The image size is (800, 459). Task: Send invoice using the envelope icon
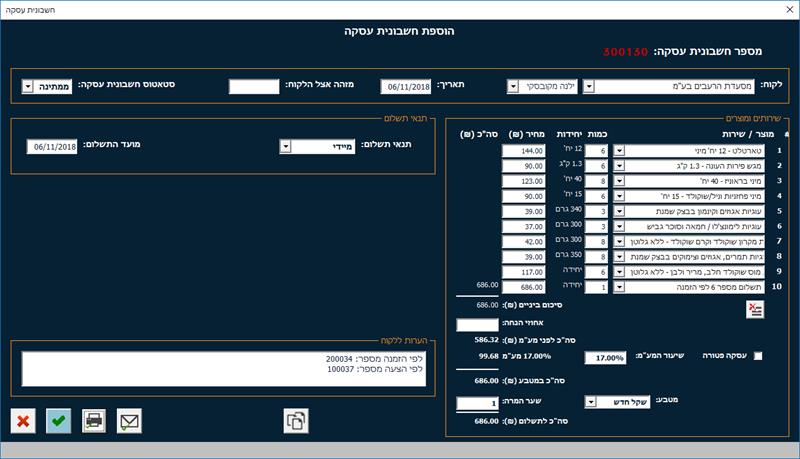pos(129,421)
